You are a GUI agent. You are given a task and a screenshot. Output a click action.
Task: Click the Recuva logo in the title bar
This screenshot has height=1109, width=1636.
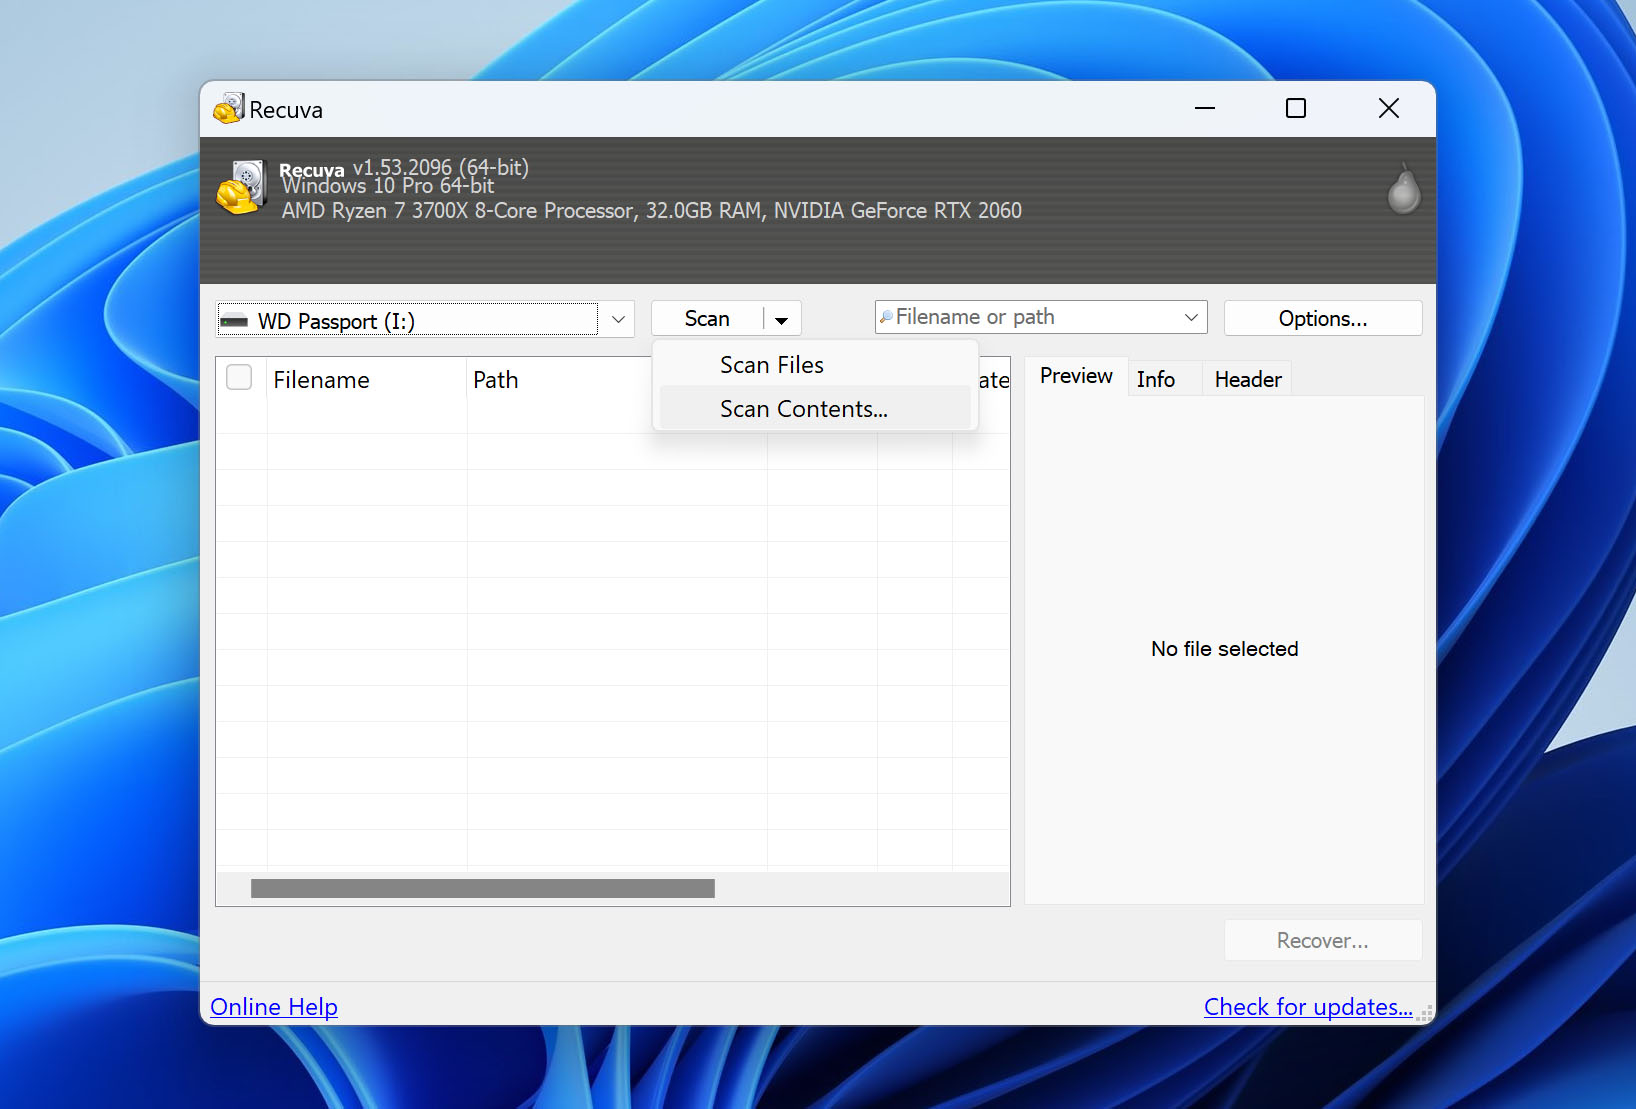tap(229, 108)
